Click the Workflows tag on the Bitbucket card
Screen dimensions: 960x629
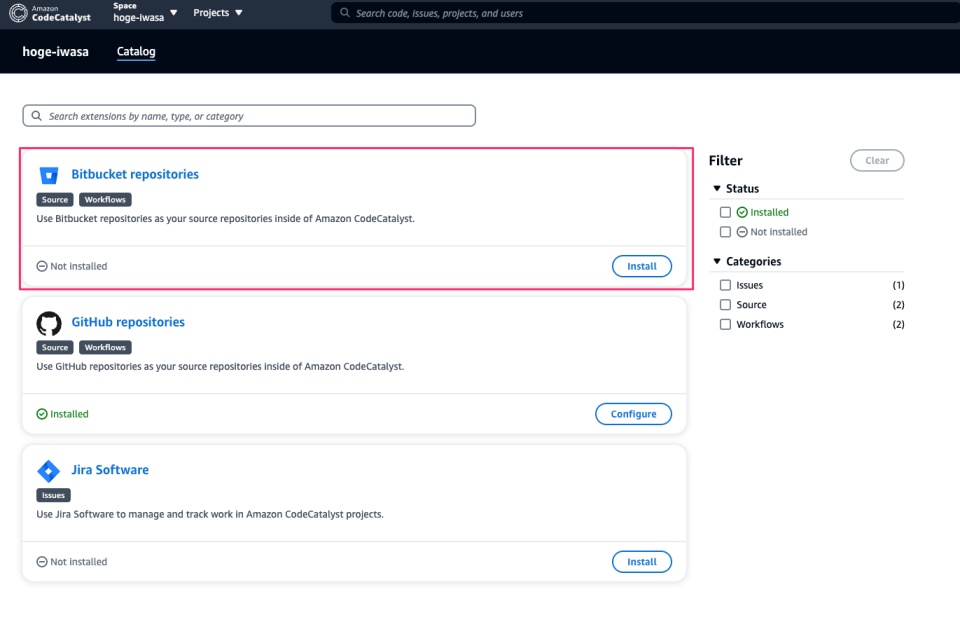(104, 199)
